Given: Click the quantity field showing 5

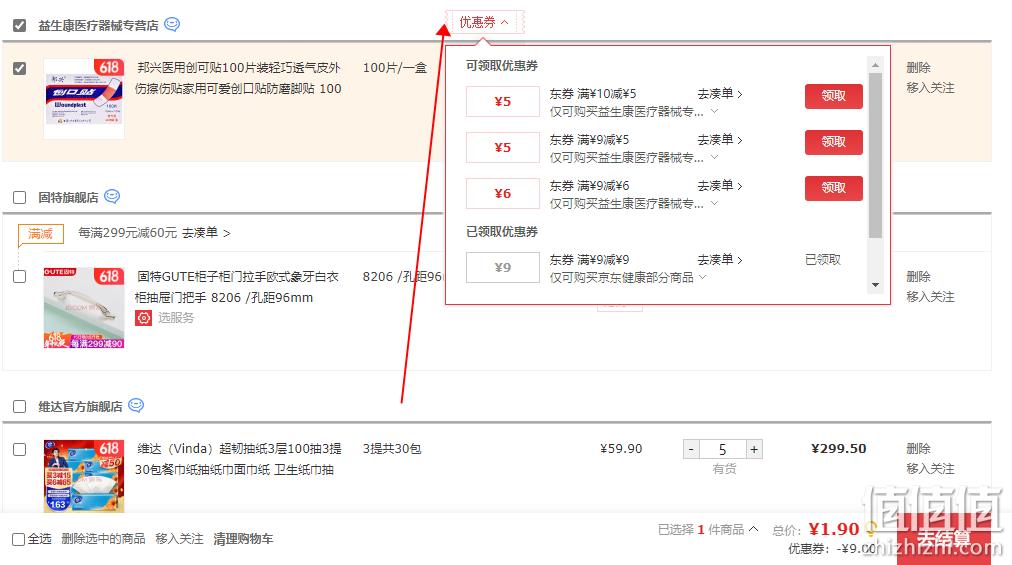Looking at the screenshot, I should [722, 449].
